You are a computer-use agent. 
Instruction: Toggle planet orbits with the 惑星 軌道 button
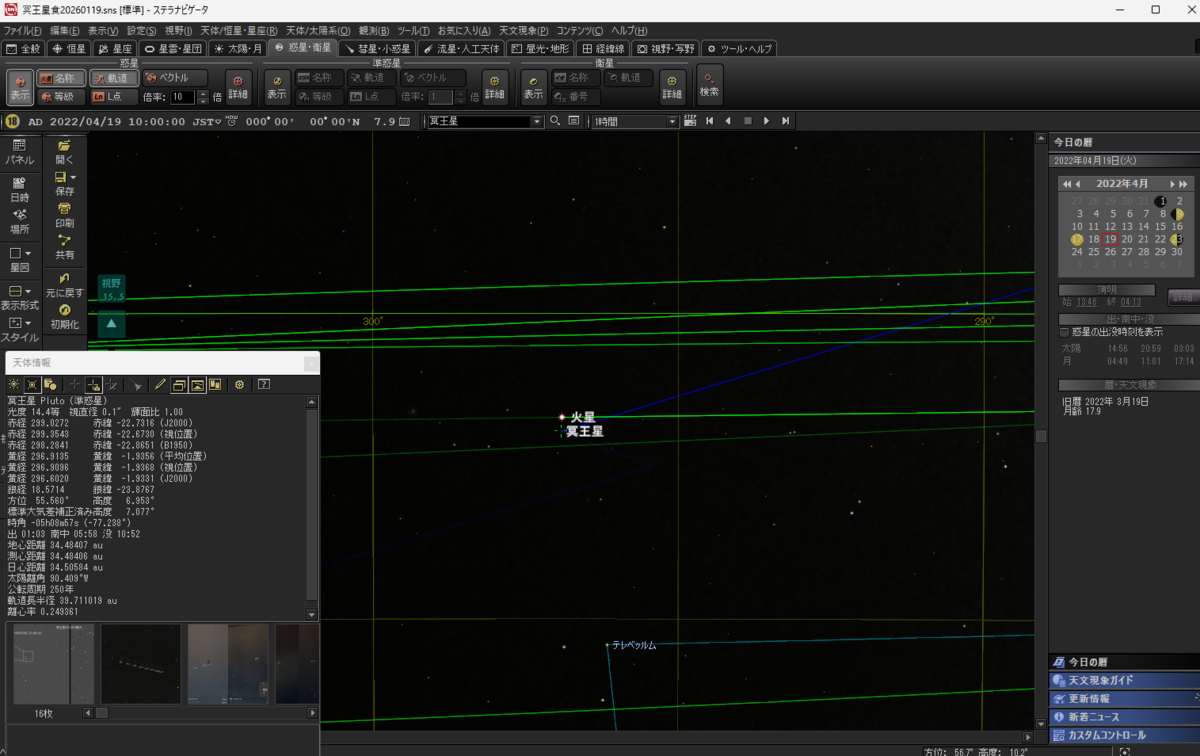click(114, 78)
